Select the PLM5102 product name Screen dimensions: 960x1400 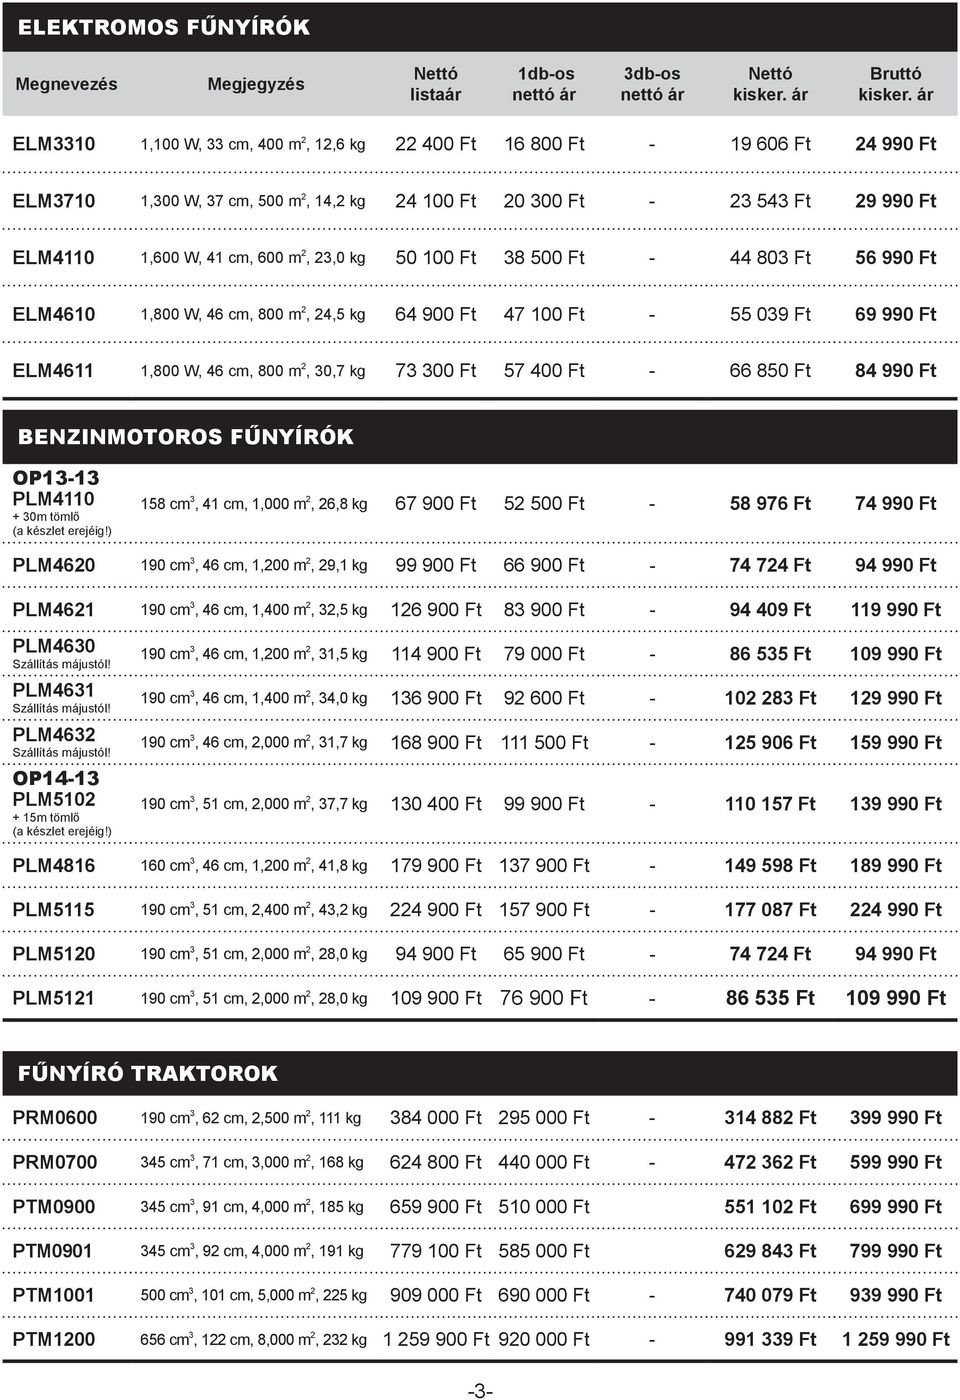tap(54, 799)
